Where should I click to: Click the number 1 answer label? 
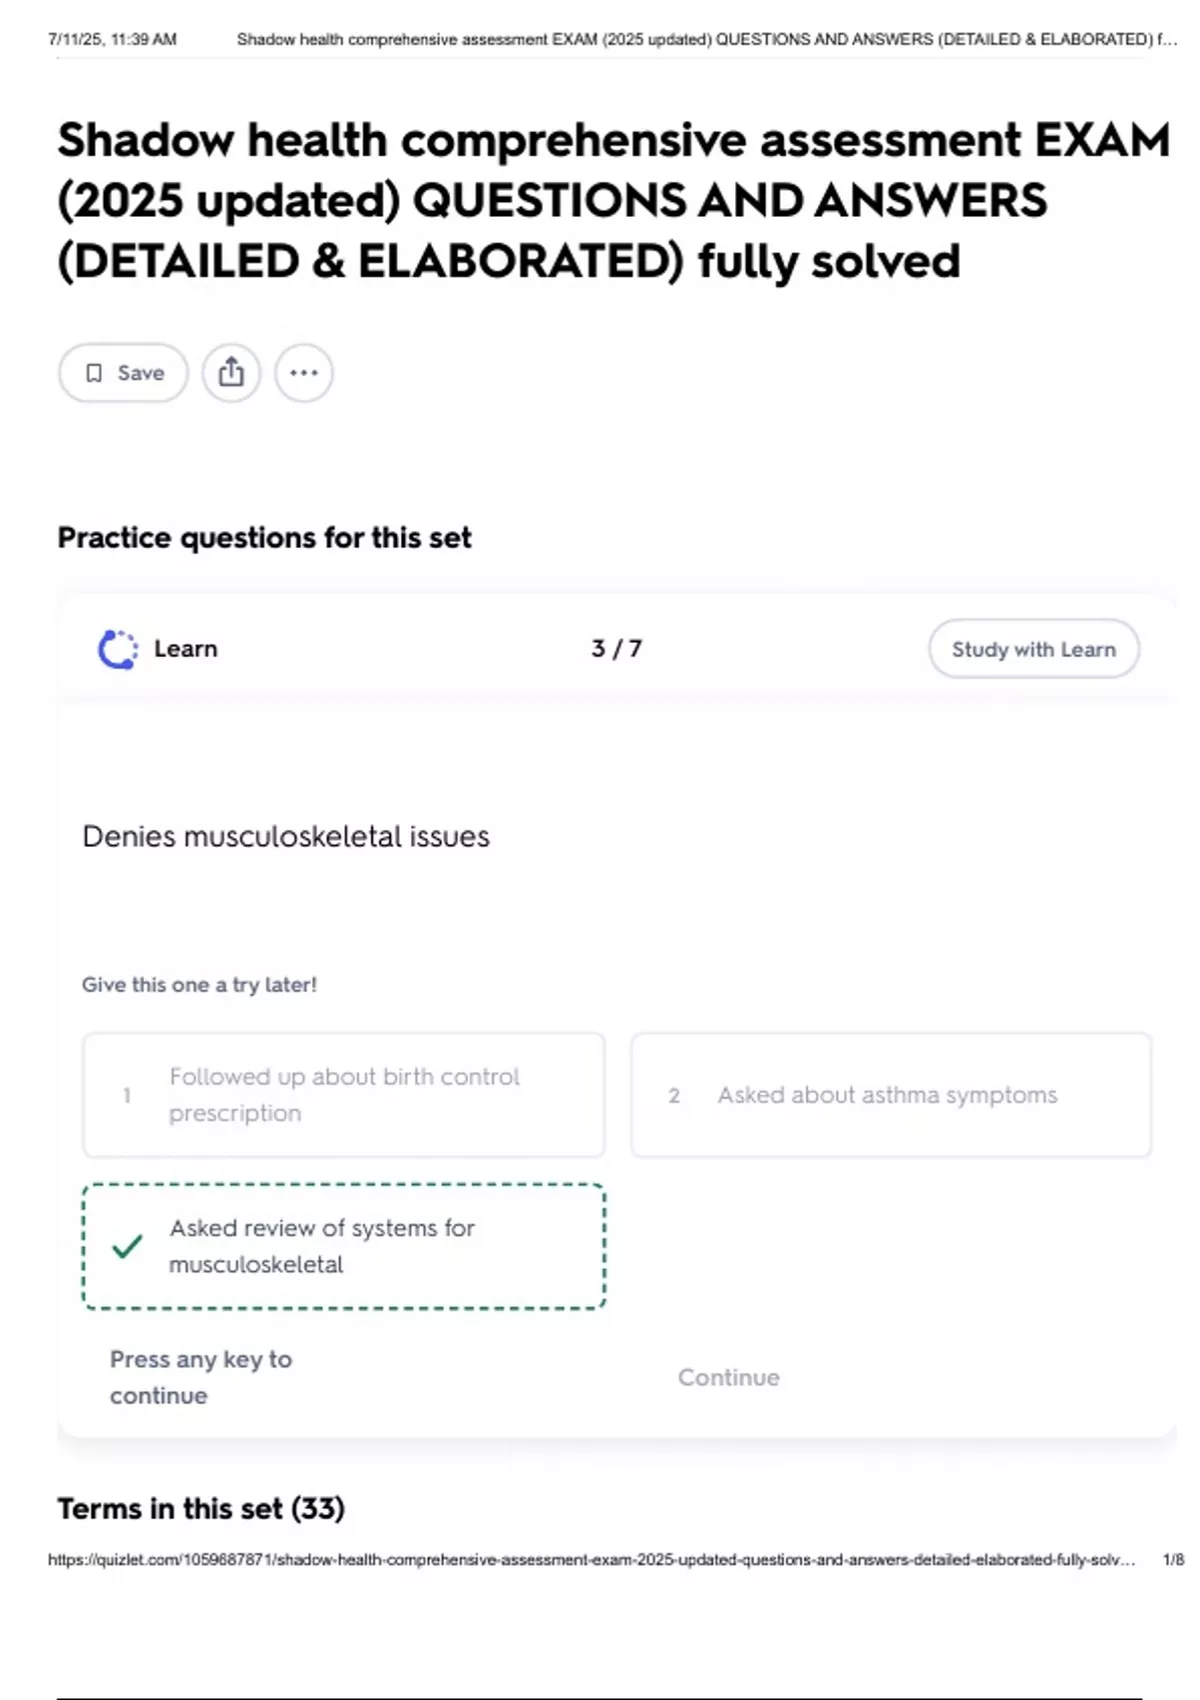click(127, 1096)
